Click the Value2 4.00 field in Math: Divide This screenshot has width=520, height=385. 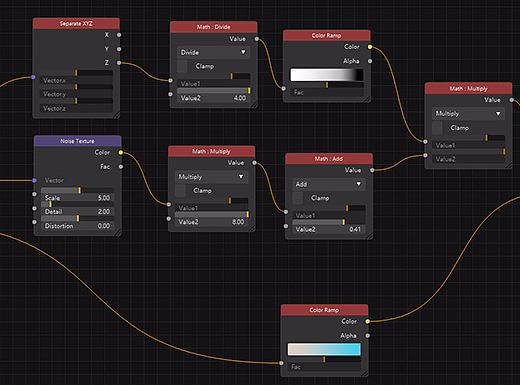[214, 95]
